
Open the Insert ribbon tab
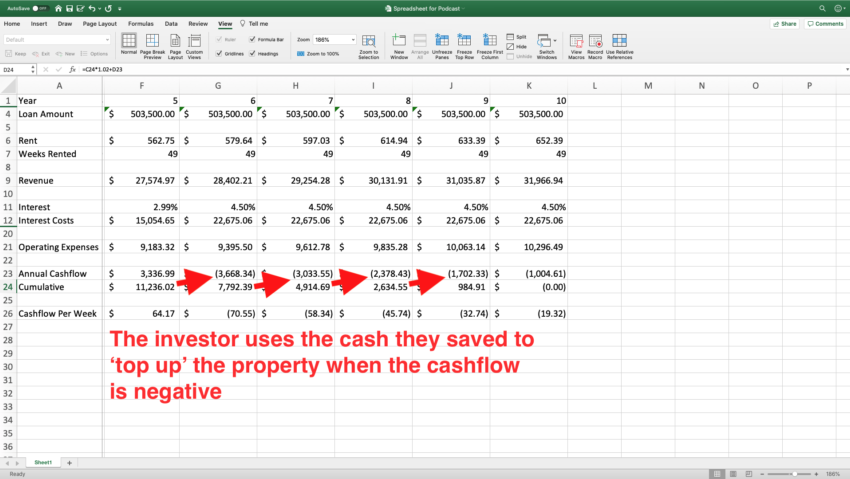click(39, 24)
